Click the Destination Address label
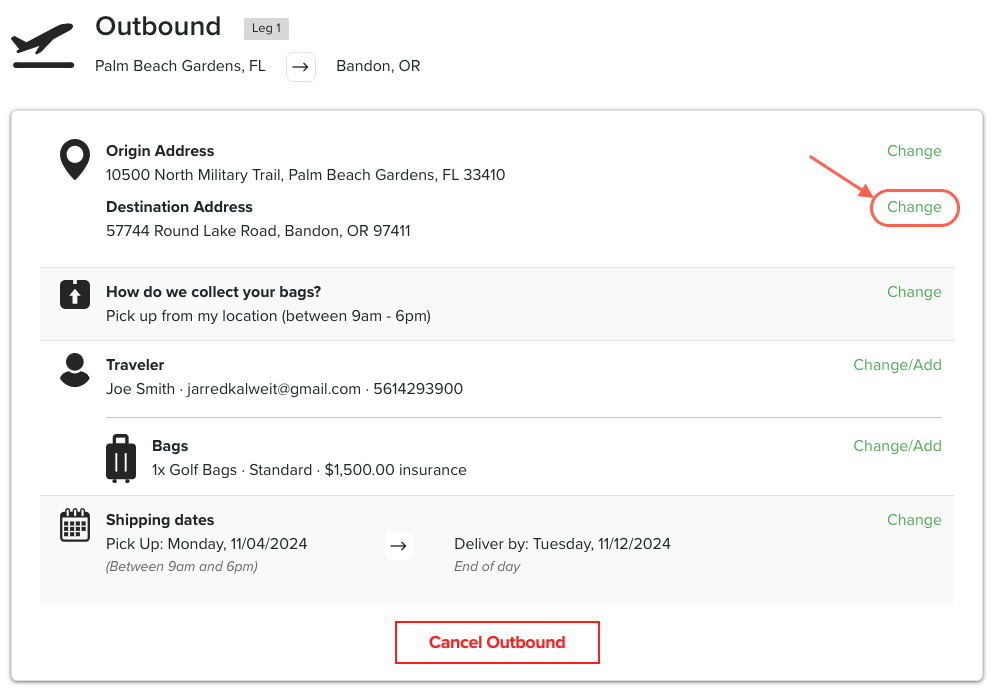This screenshot has width=994, height=691. [179, 207]
